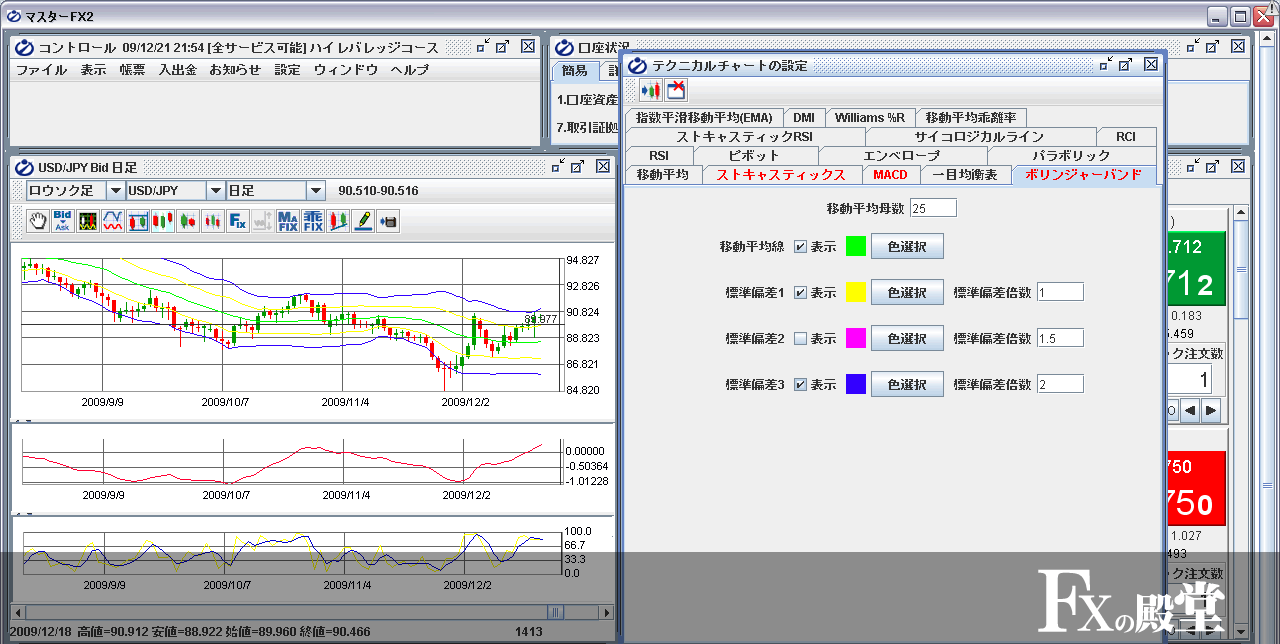
Task: Open the ファイル menu
Action: click(42, 70)
